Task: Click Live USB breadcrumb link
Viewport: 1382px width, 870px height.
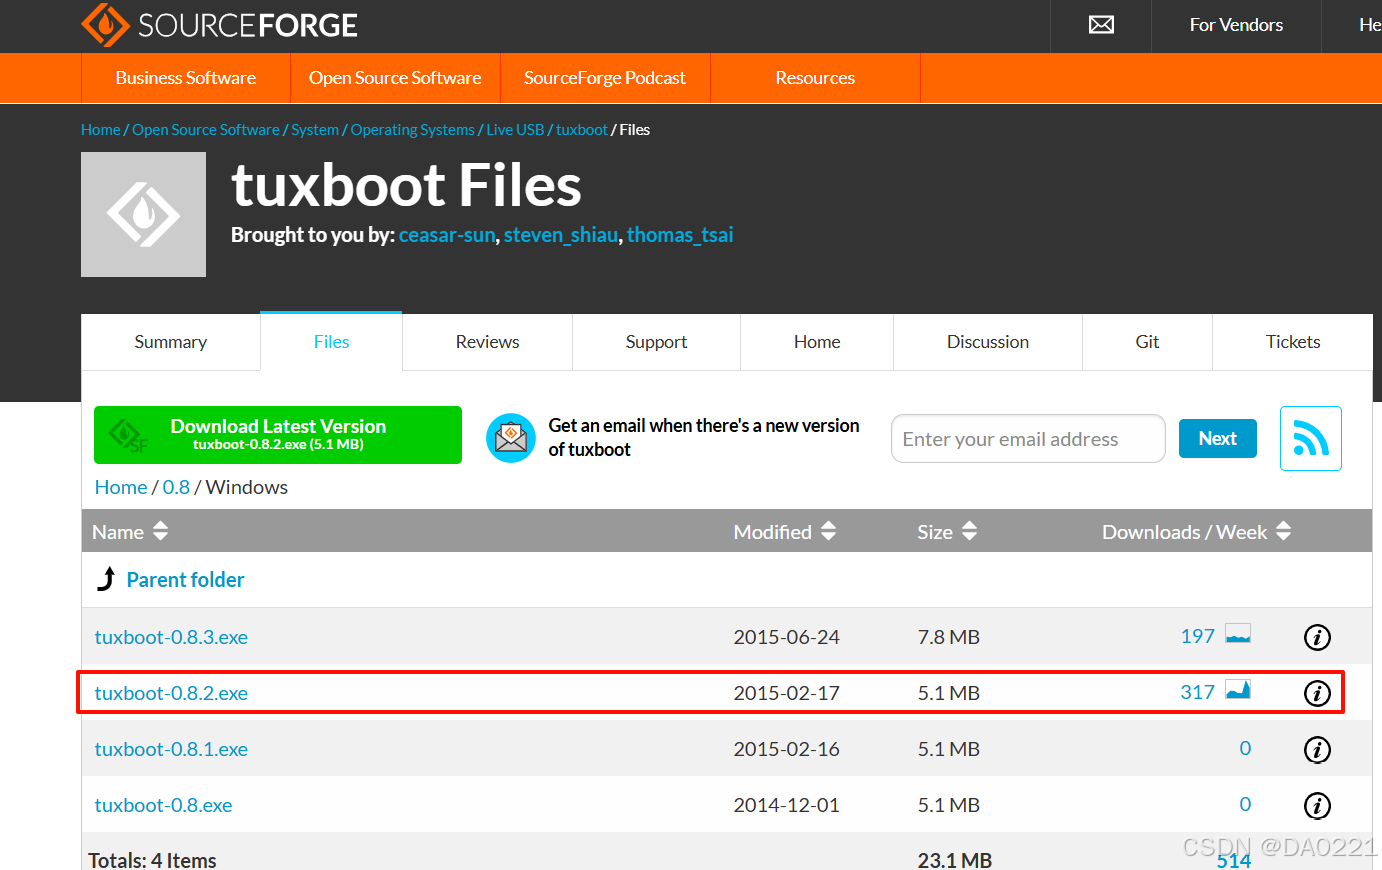Action: tap(515, 130)
